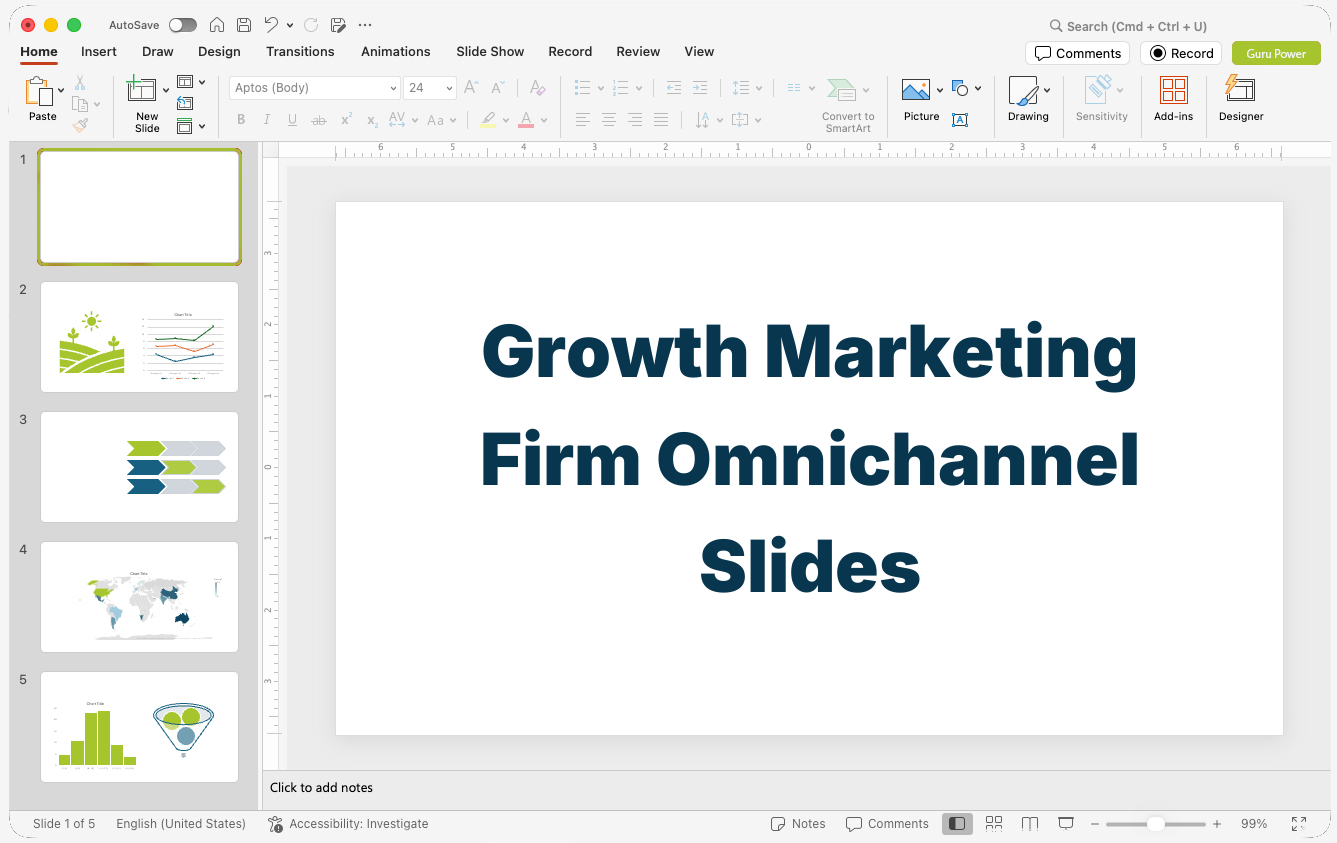Open the Animations tab

click(395, 51)
